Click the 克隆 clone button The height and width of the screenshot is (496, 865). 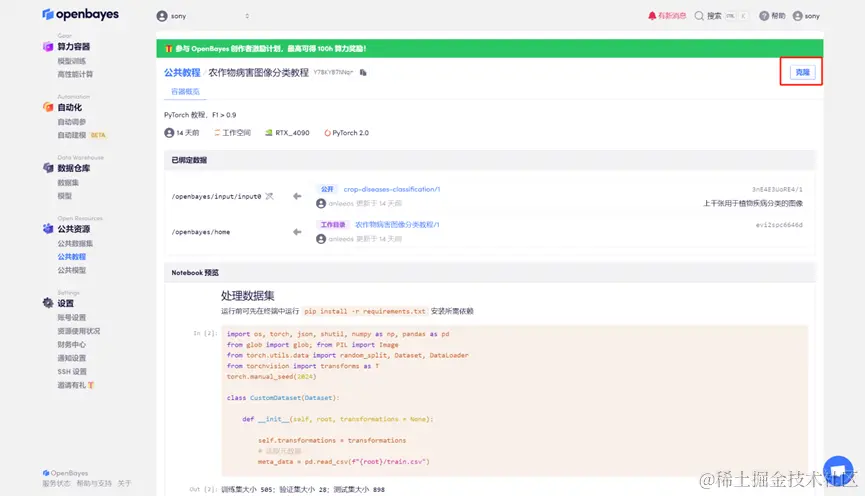(802, 72)
